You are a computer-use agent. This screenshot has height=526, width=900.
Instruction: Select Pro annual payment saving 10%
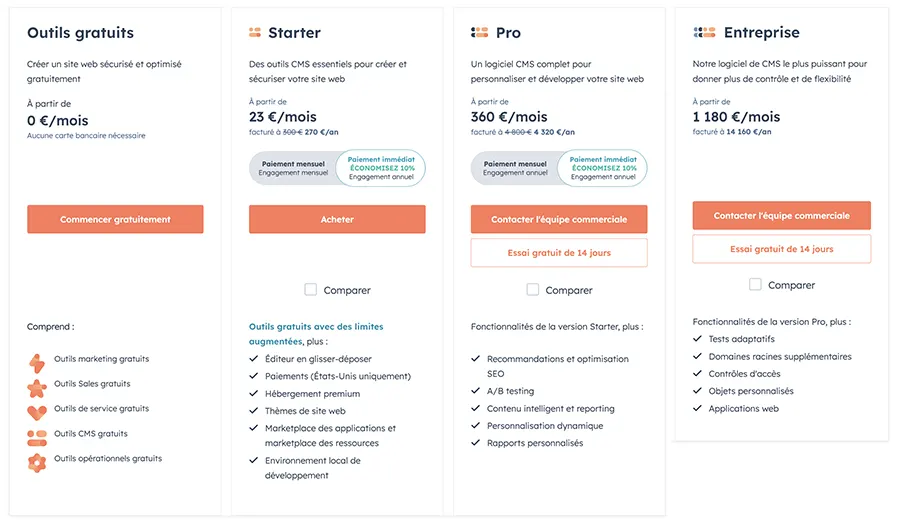603,168
